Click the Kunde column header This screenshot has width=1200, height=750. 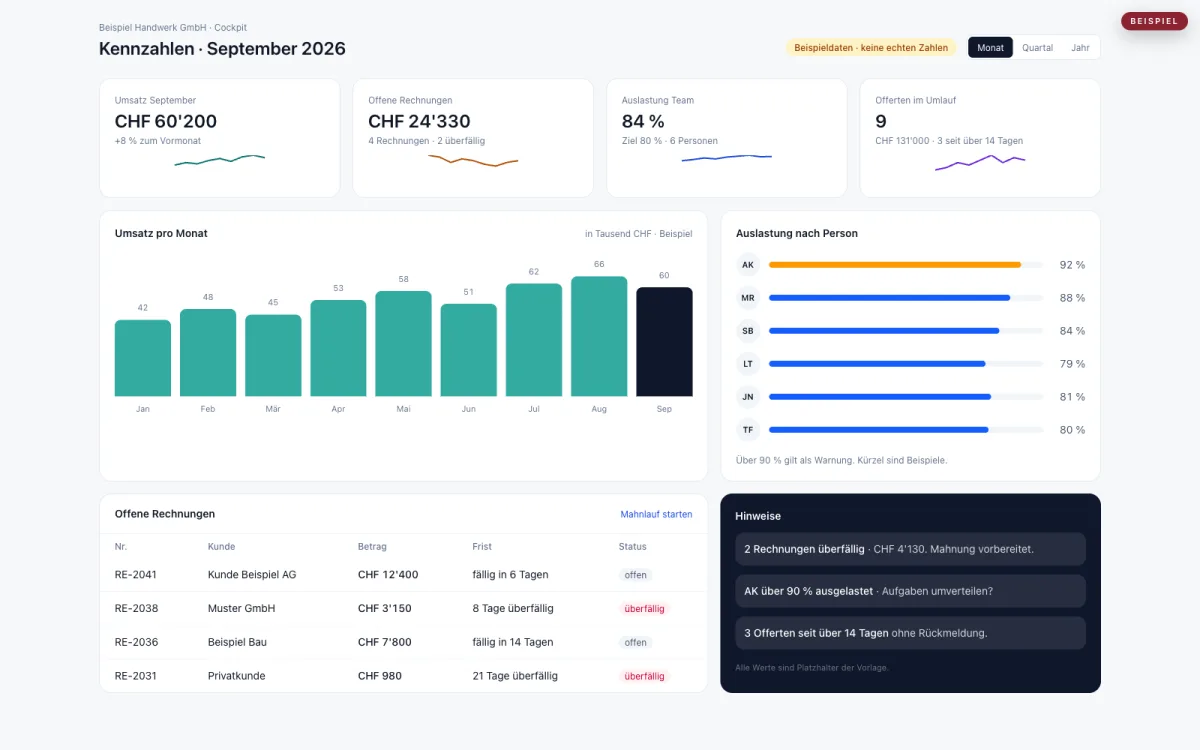click(x=222, y=547)
